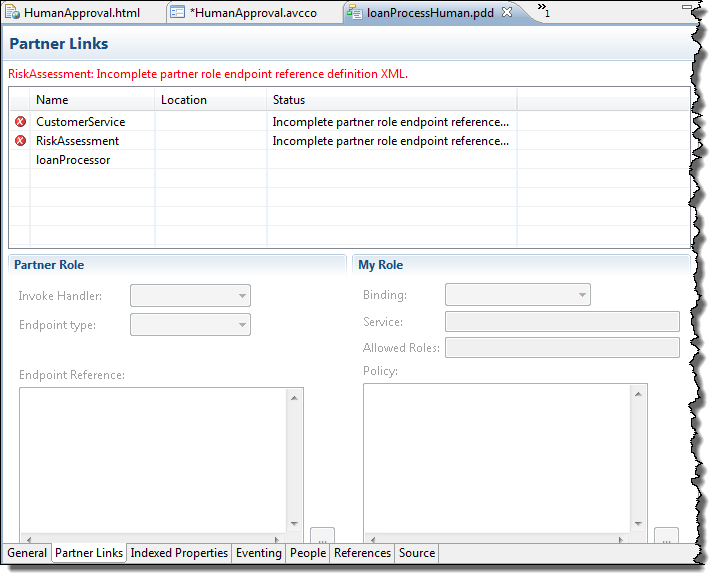Click the loanProcessHuman.pdd file icon
719x580 pixels.
click(x=354, y=13)
